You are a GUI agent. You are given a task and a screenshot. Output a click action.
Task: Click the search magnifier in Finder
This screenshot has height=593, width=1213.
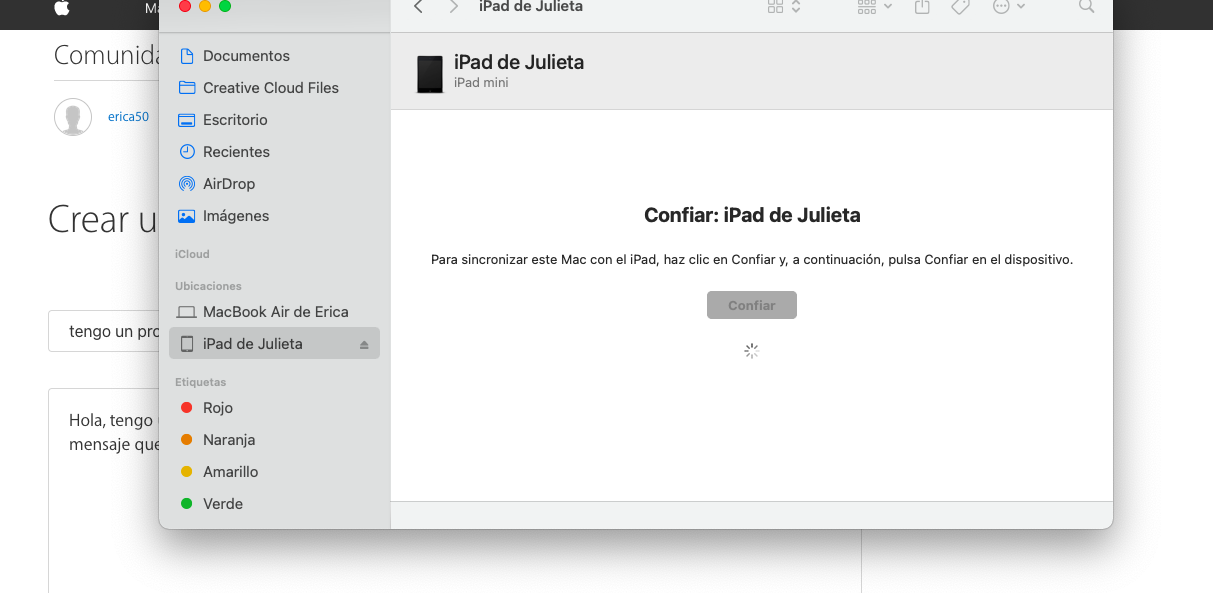click(x=1087, y=7)
